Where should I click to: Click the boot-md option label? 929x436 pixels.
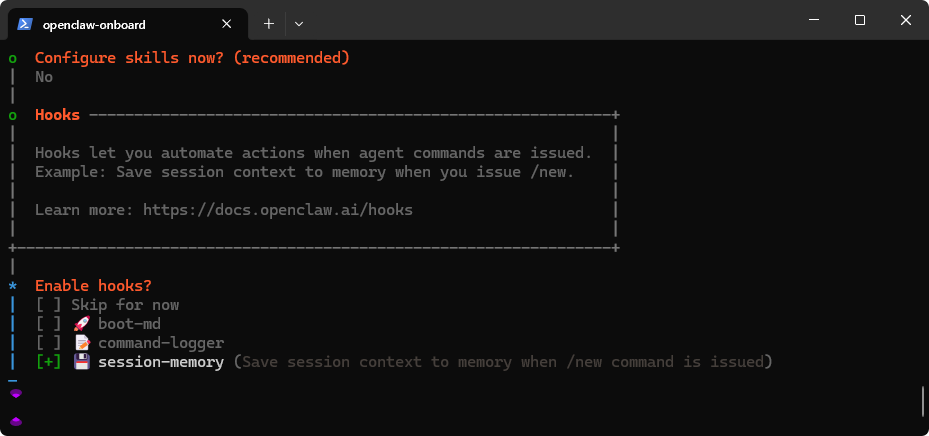pyautogui.click(x=129, y=324)
